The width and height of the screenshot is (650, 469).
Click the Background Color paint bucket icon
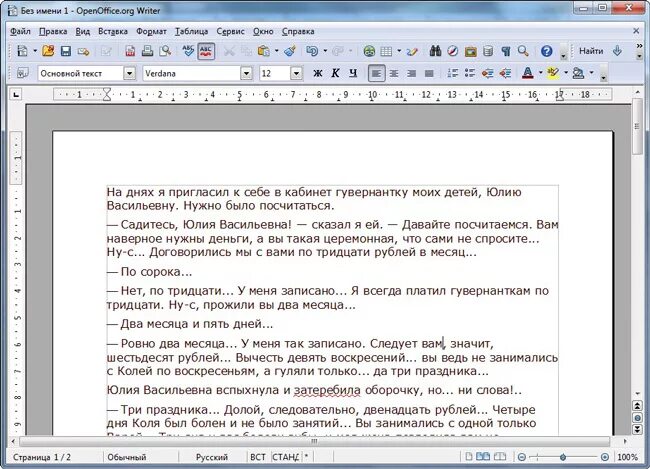point(578,73)
